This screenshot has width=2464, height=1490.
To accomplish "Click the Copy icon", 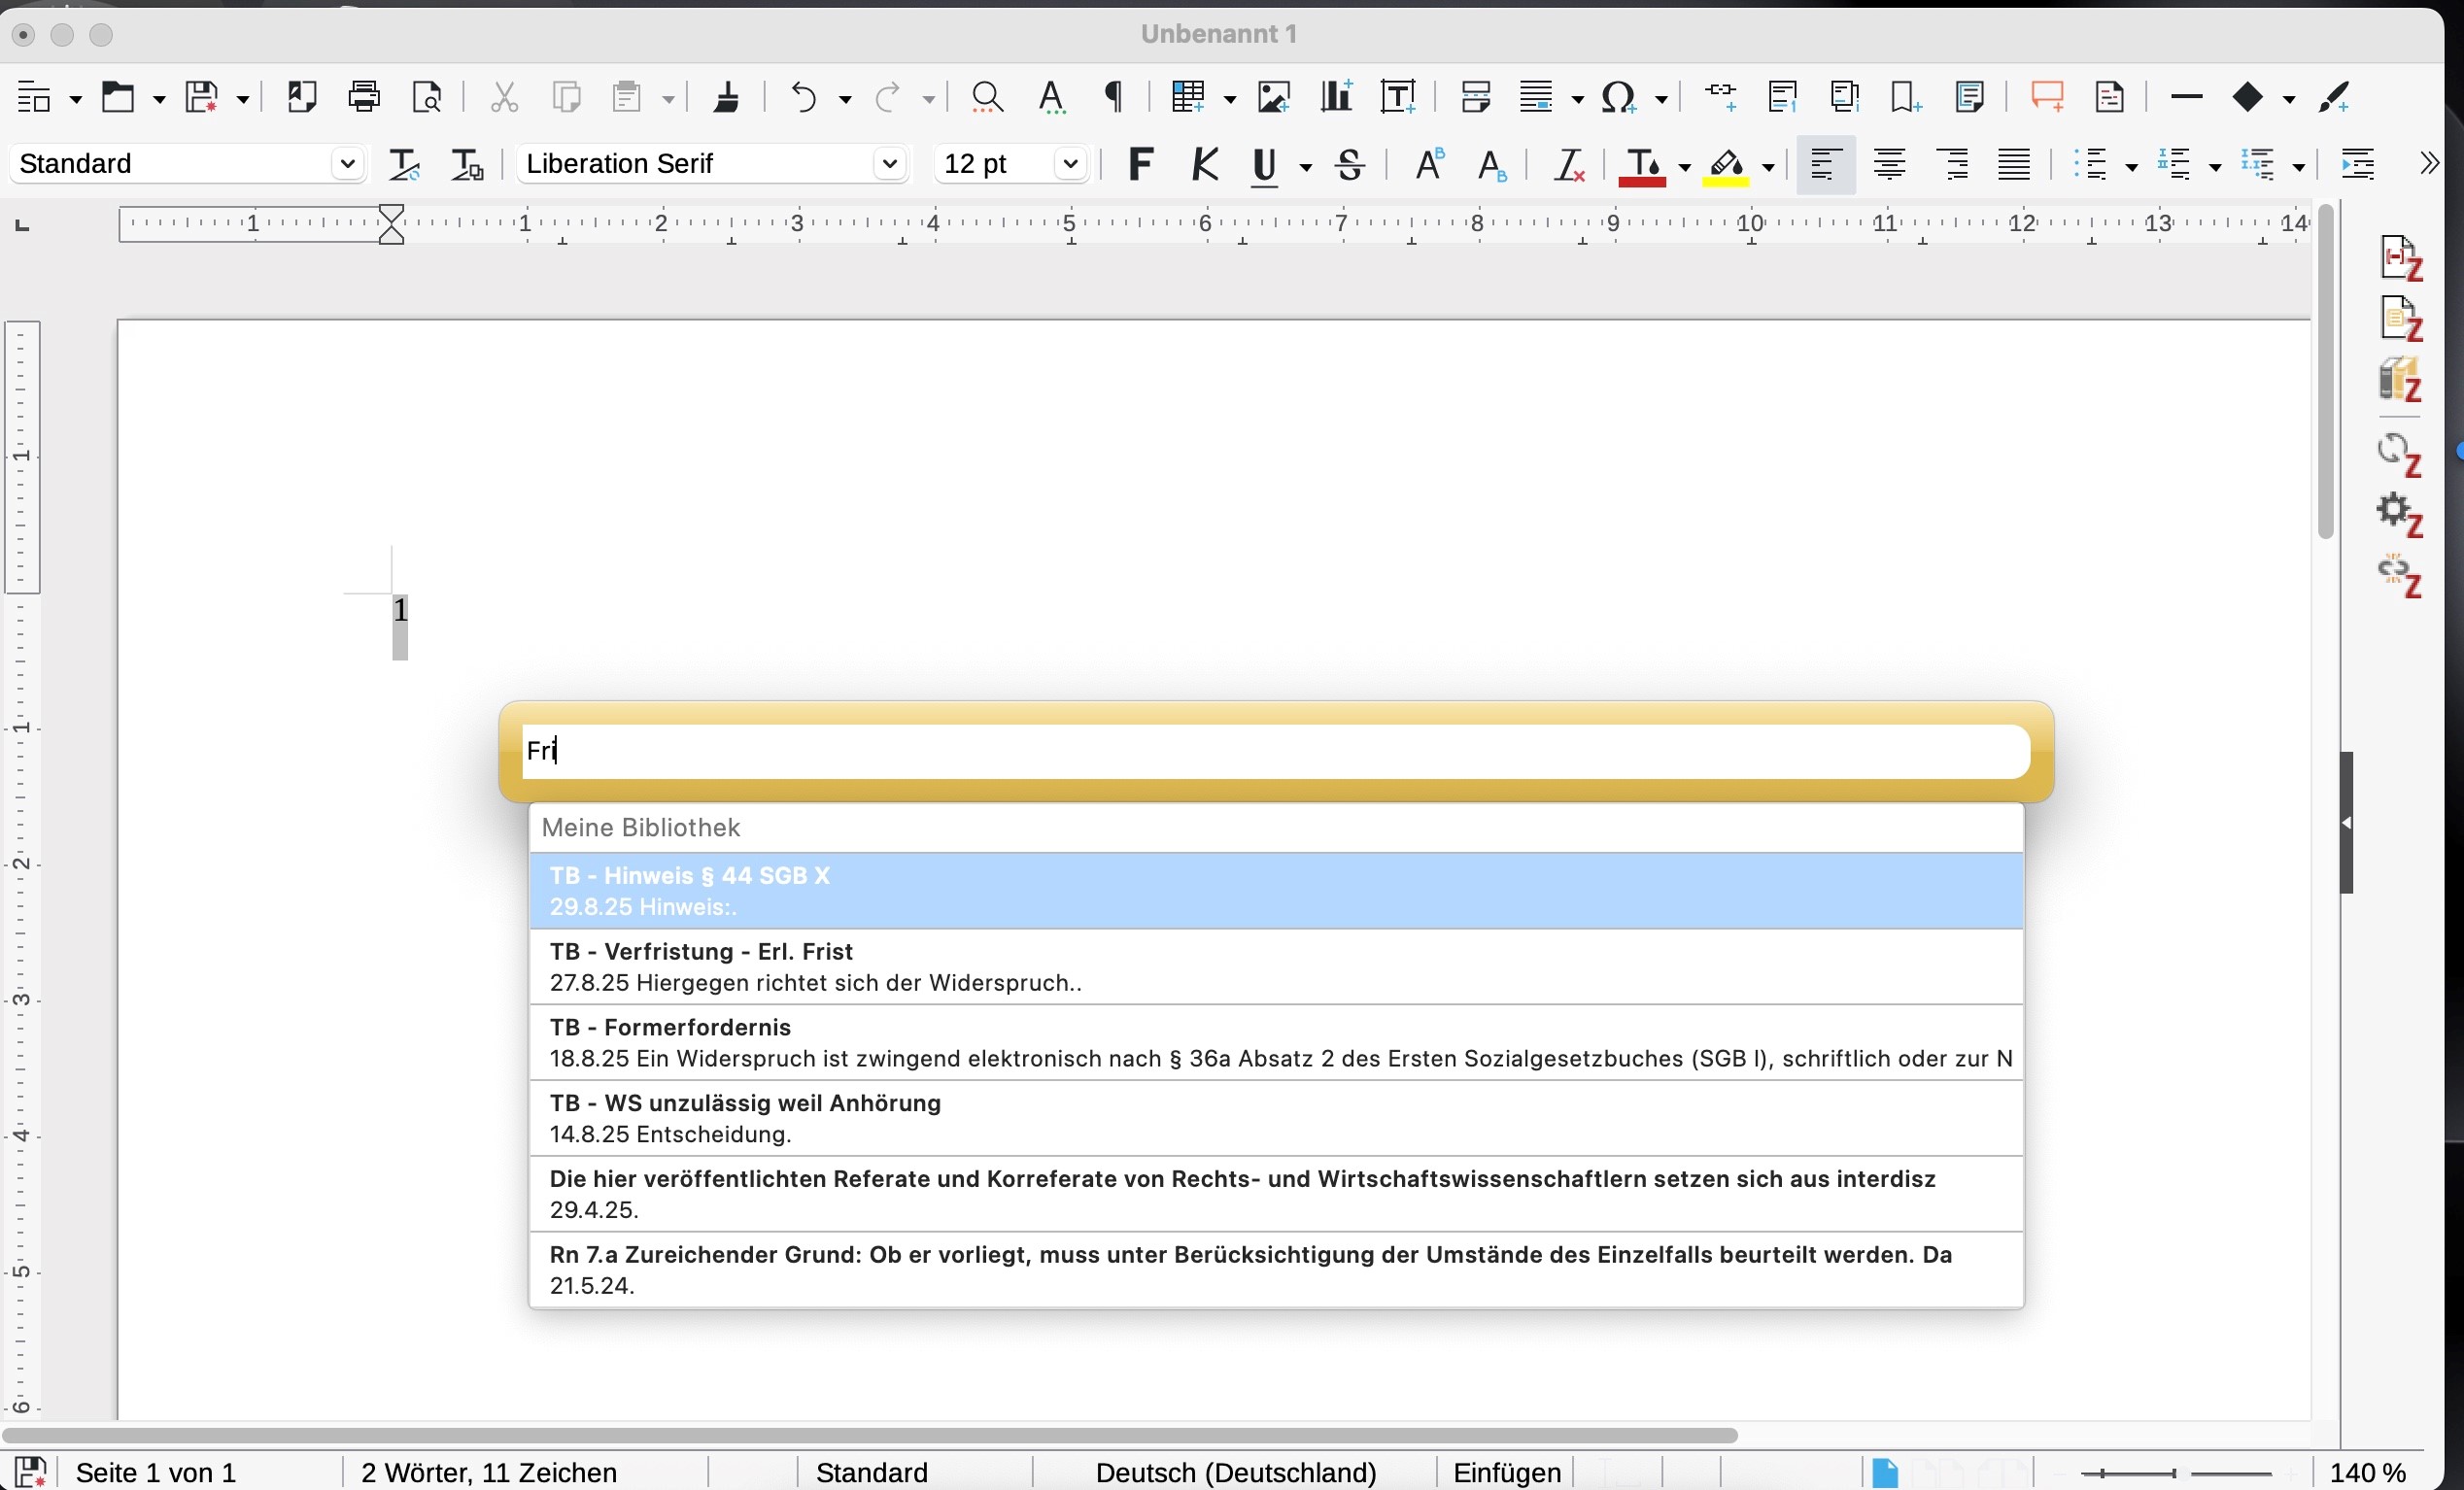I will click(566, 97).
